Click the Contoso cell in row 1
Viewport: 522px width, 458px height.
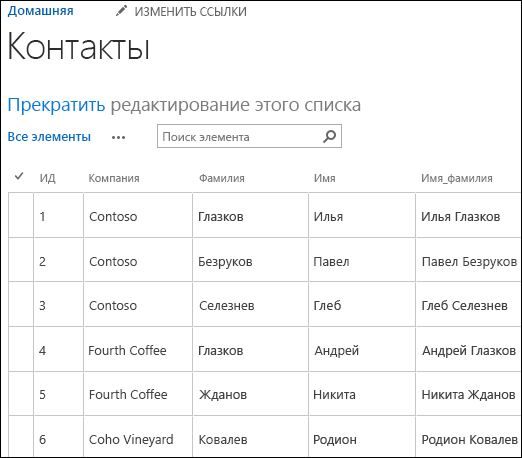pyautogui.click(x=138, y=215)
